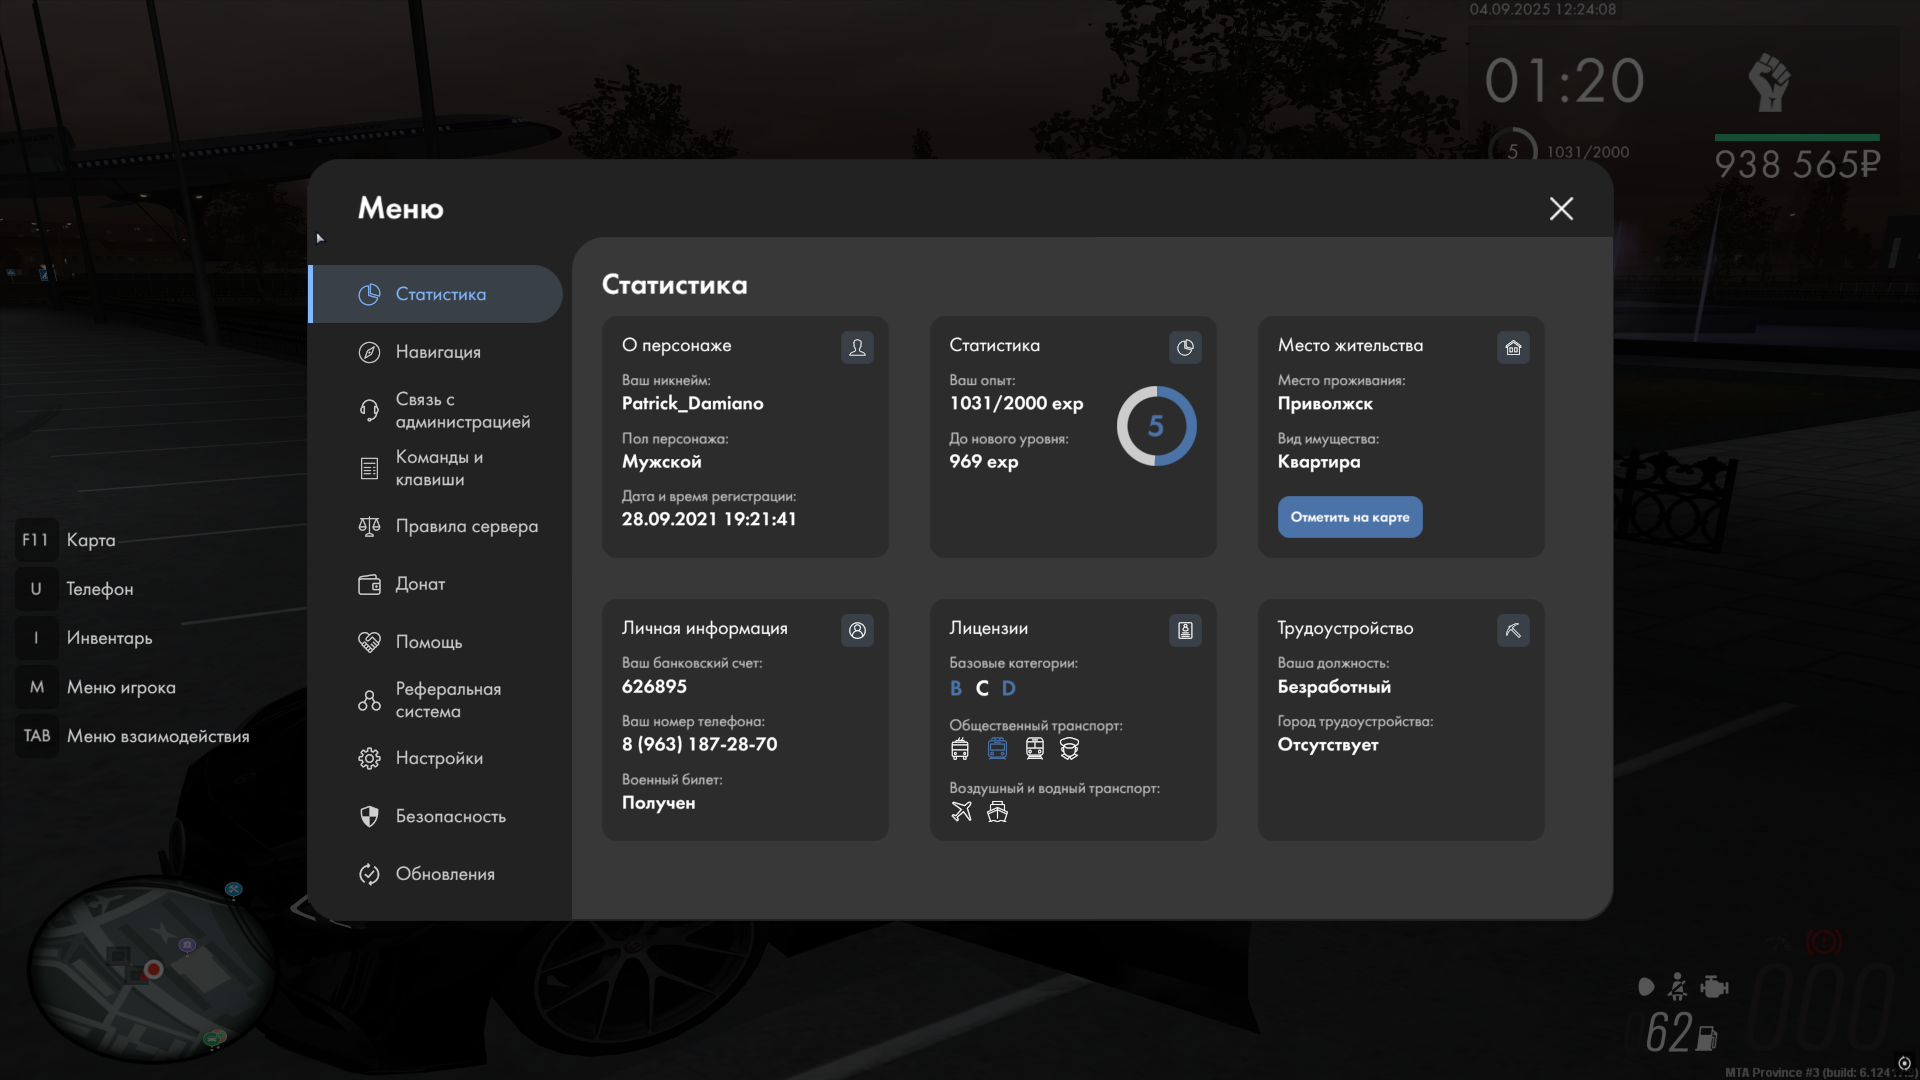The height and width of the screenshot is (1080, 1920).
Task: Click the level 5 circular progress ring
Action: point(1156,426)
